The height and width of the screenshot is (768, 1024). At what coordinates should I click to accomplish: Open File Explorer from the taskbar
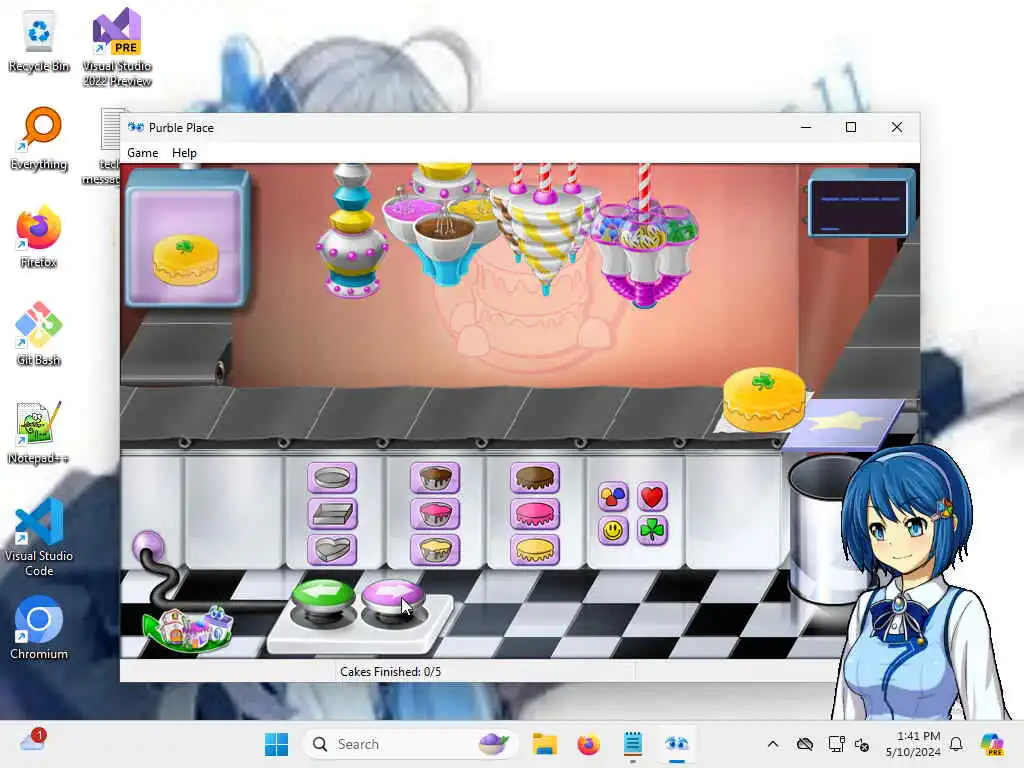[x=544, y=744]
